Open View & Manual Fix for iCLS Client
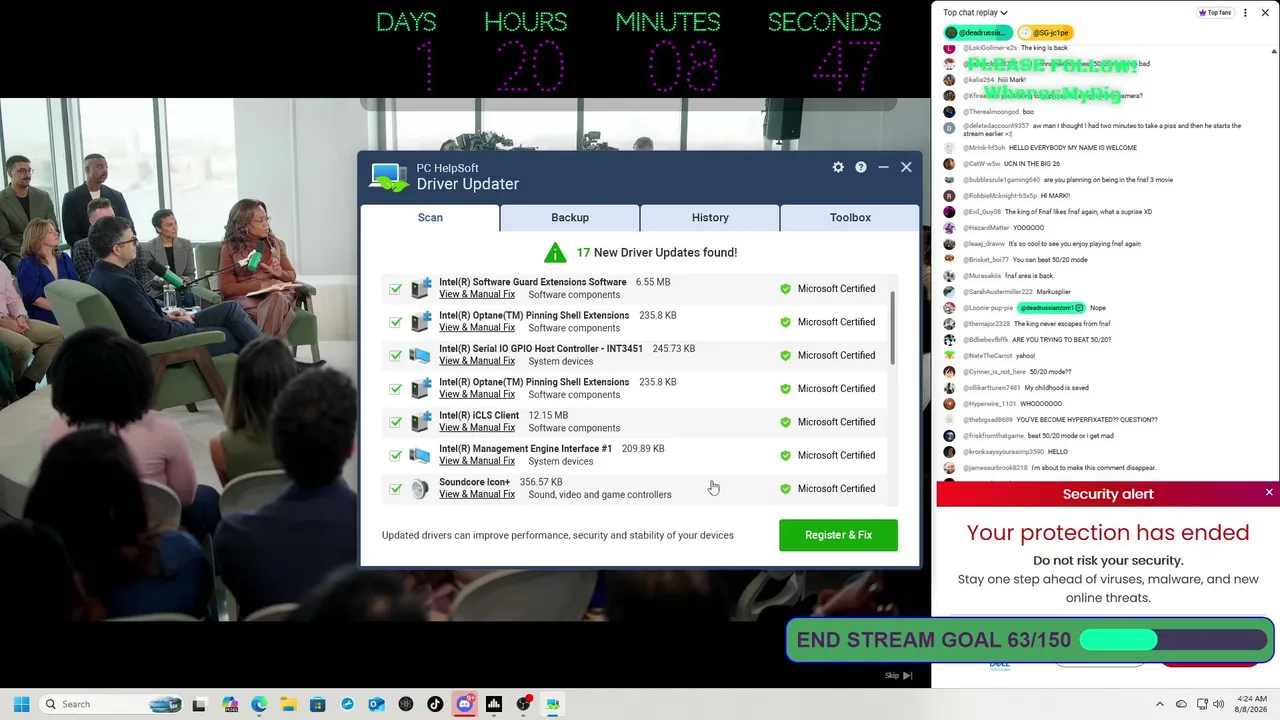Viewport: 1280px width, 720px height. (477, 428)
